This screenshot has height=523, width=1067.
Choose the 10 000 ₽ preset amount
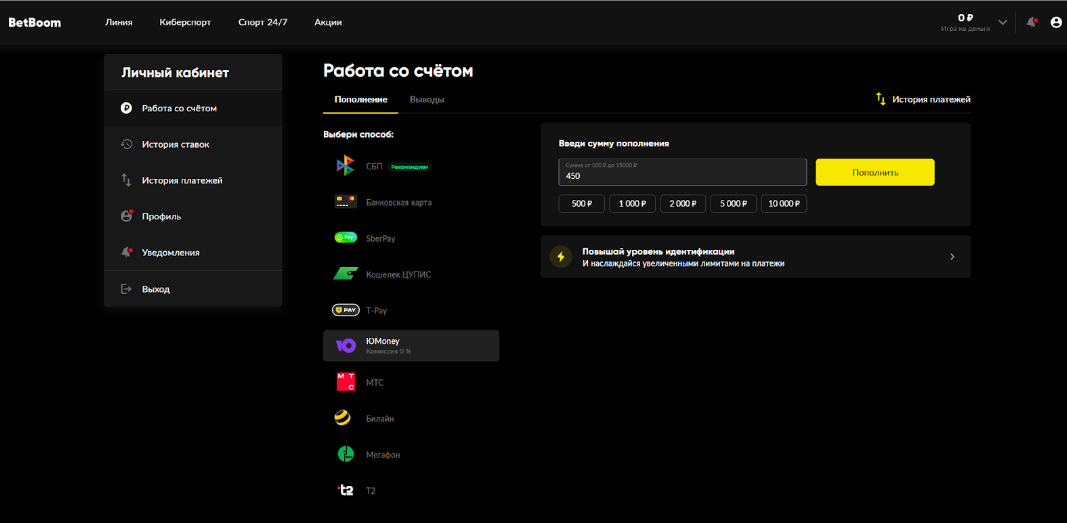783,204
